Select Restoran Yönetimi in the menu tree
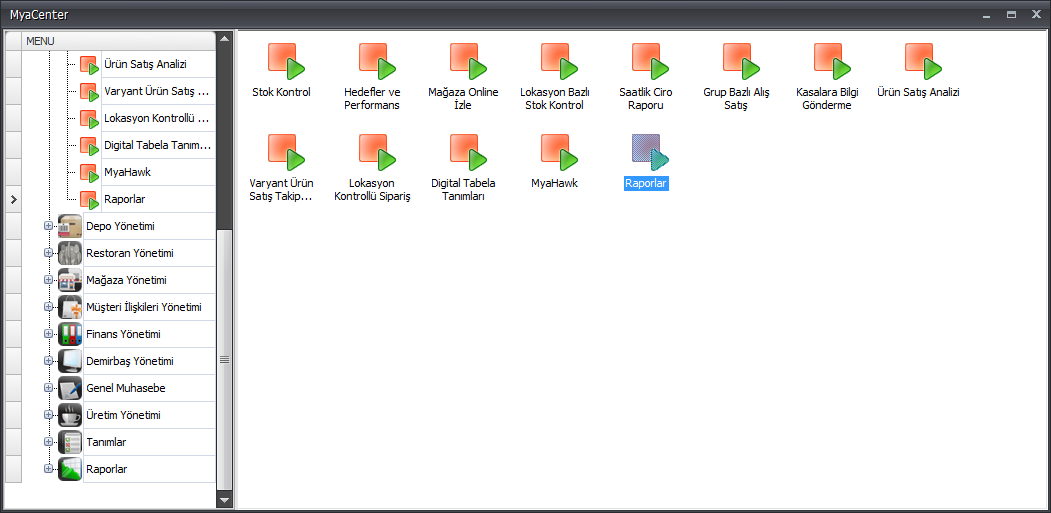 (x=130, y=253)
